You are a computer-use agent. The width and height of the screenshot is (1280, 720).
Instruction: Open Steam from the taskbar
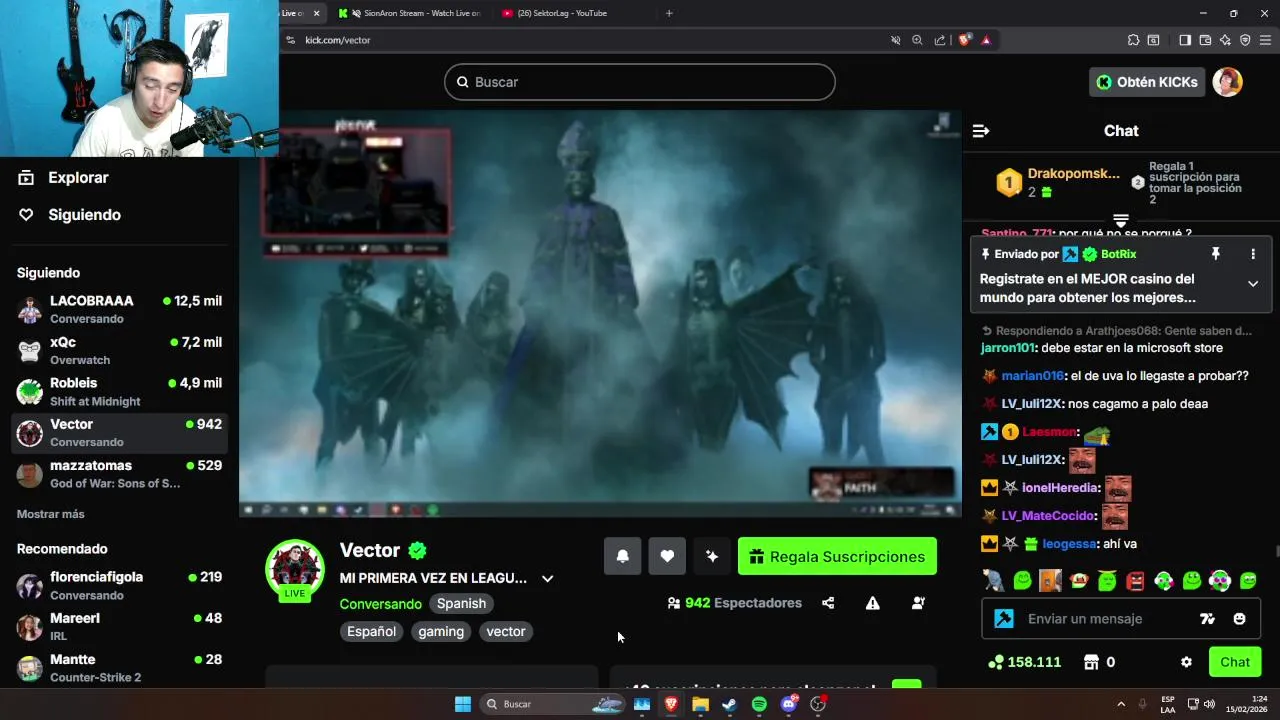730,704
